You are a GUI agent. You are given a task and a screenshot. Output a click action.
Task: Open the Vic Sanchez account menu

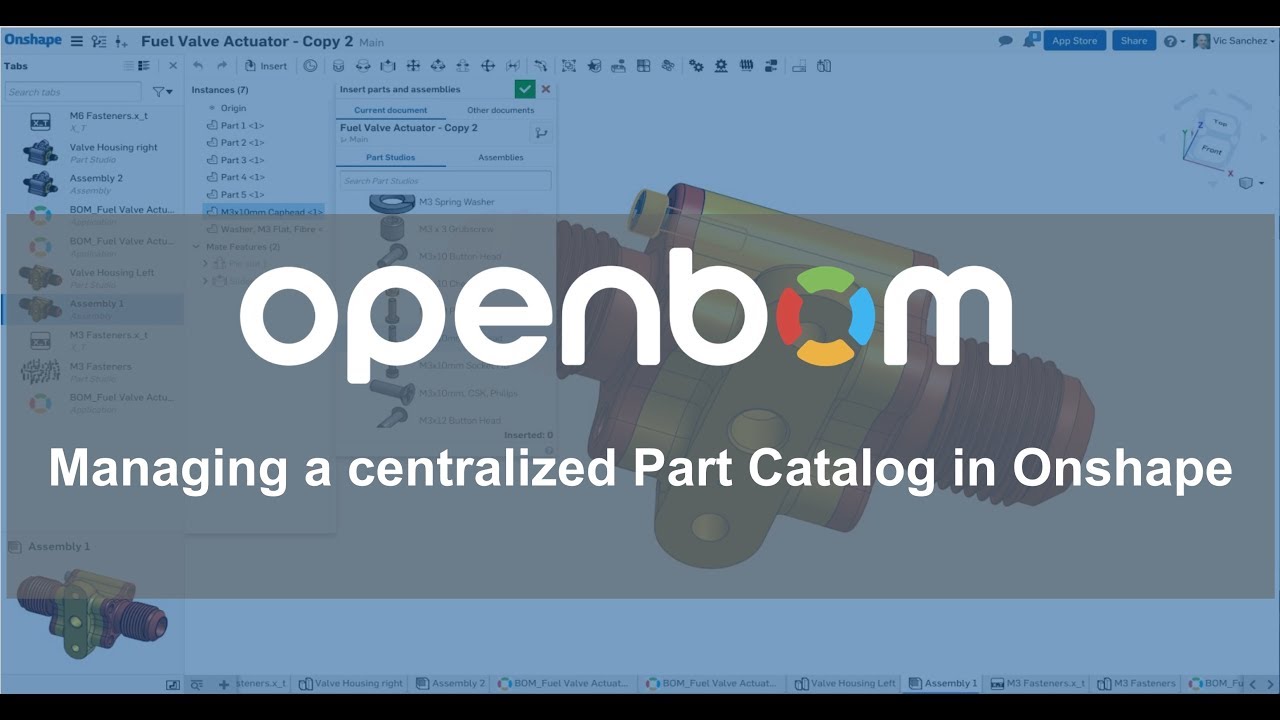[x=1235, y=41]
